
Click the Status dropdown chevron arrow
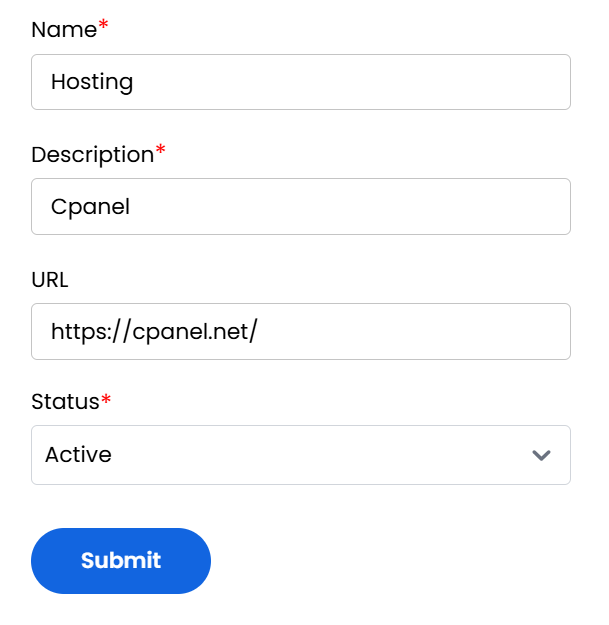(x=541, y=455)
